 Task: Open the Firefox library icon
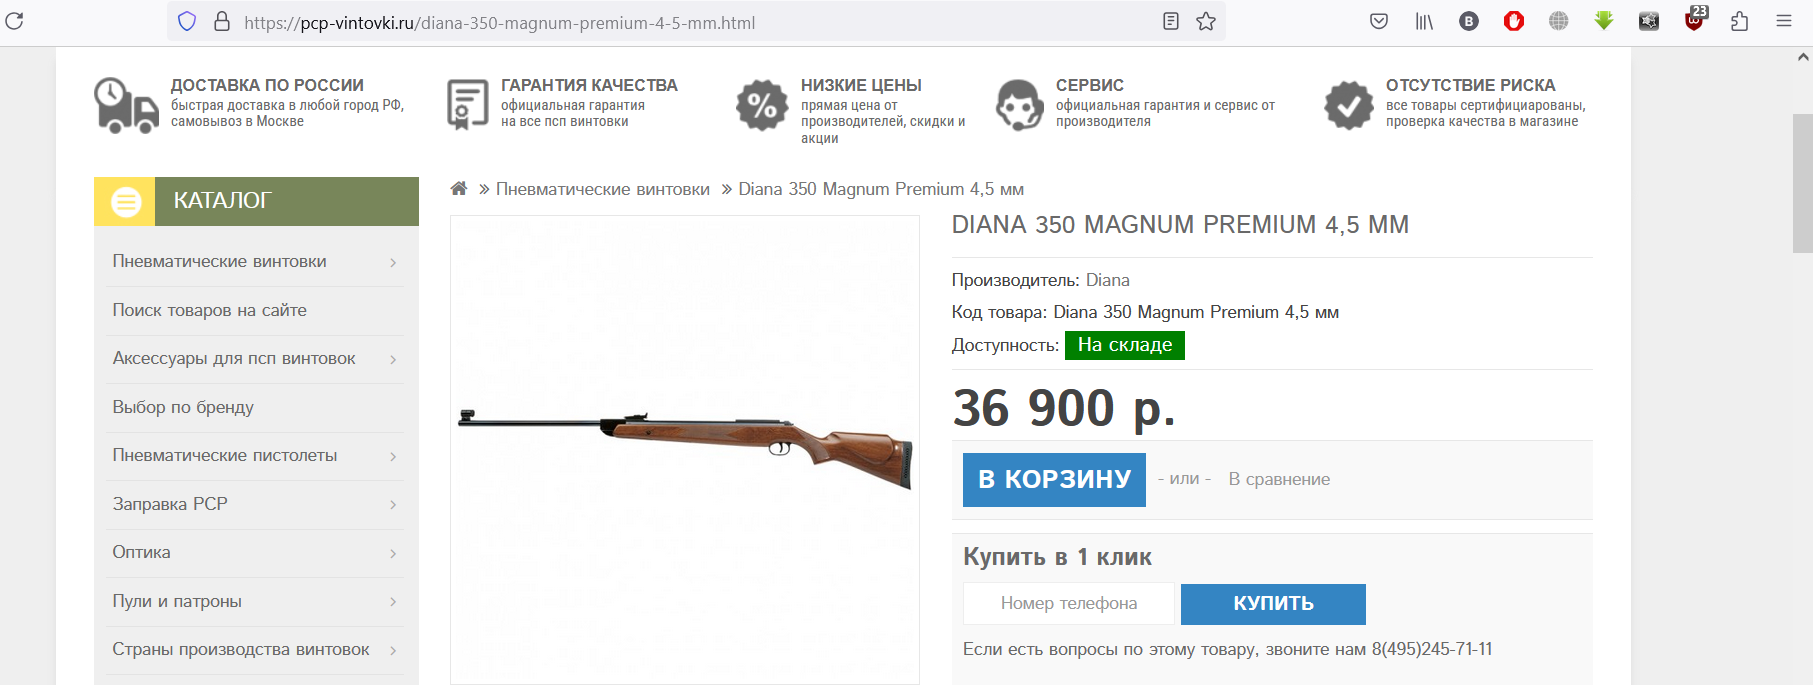[x=1424, y=21]
